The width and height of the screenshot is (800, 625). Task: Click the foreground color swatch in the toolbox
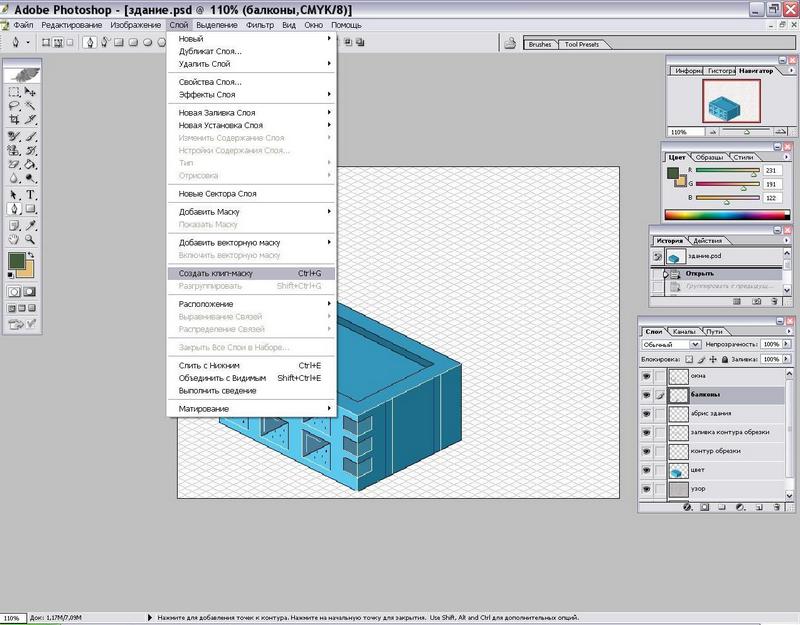(x=17, y=261)
